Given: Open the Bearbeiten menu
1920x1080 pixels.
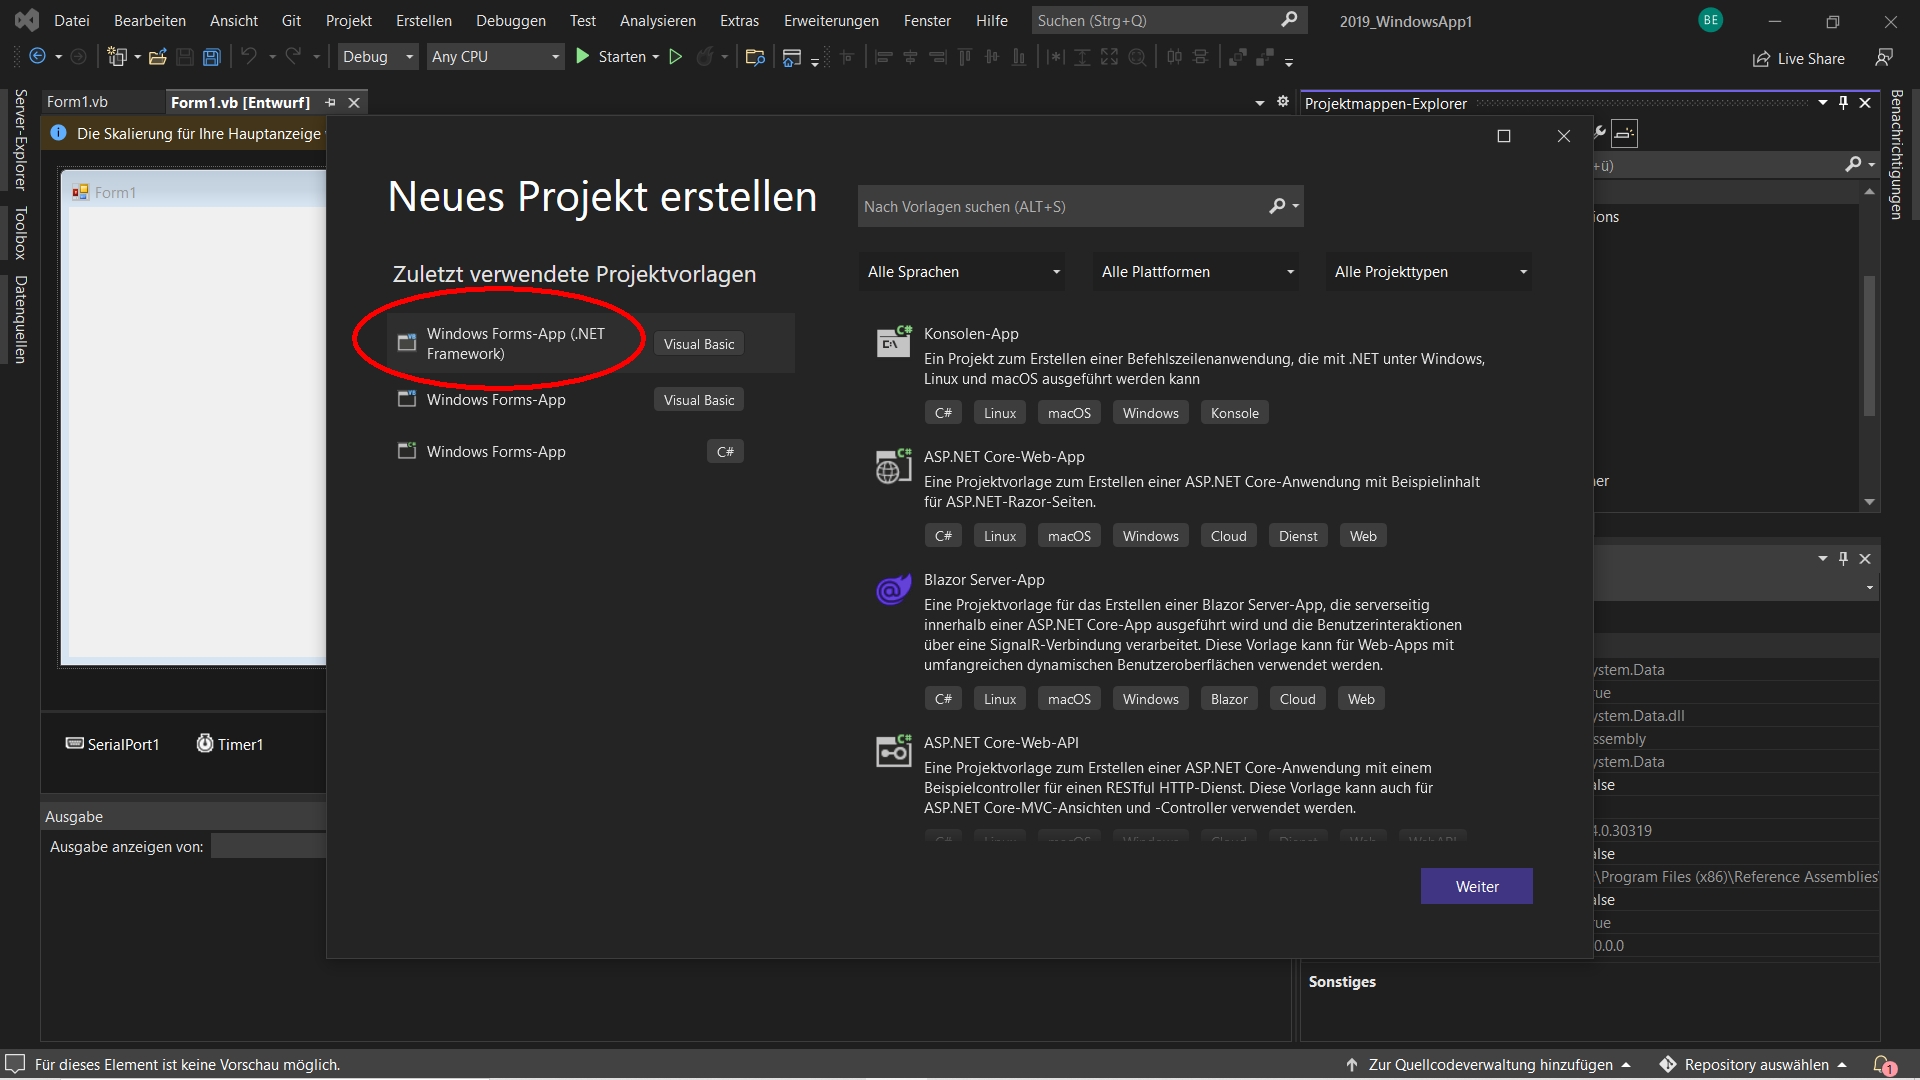Looking at the screenshot, I should click(x=150, y=20).
